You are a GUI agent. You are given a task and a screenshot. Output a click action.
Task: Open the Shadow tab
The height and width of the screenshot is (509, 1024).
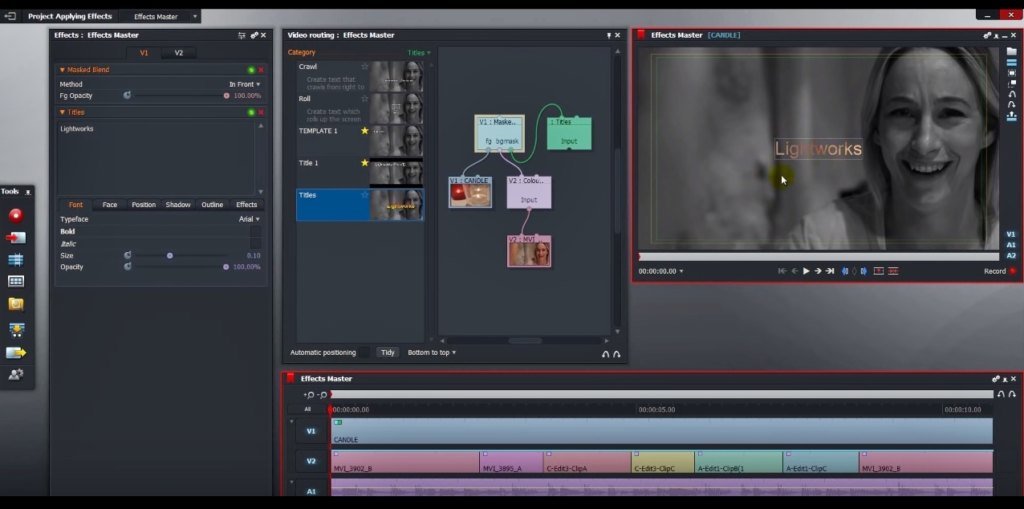pyautogui.click(x=178, y=205)
